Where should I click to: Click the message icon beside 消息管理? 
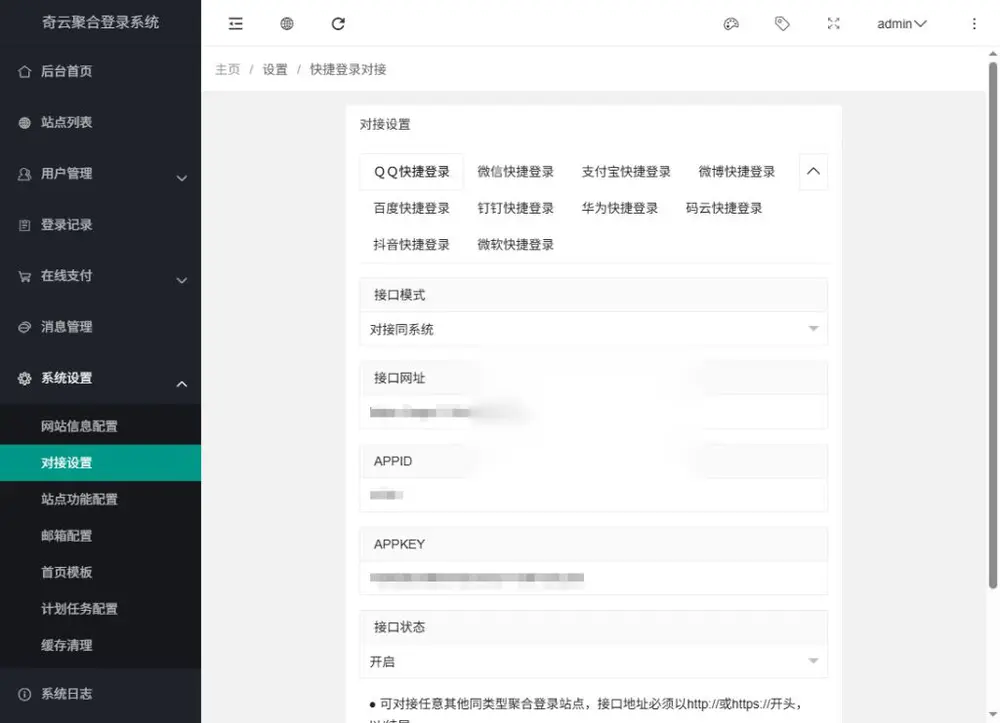pyautogui.click(x=24, y=327)
